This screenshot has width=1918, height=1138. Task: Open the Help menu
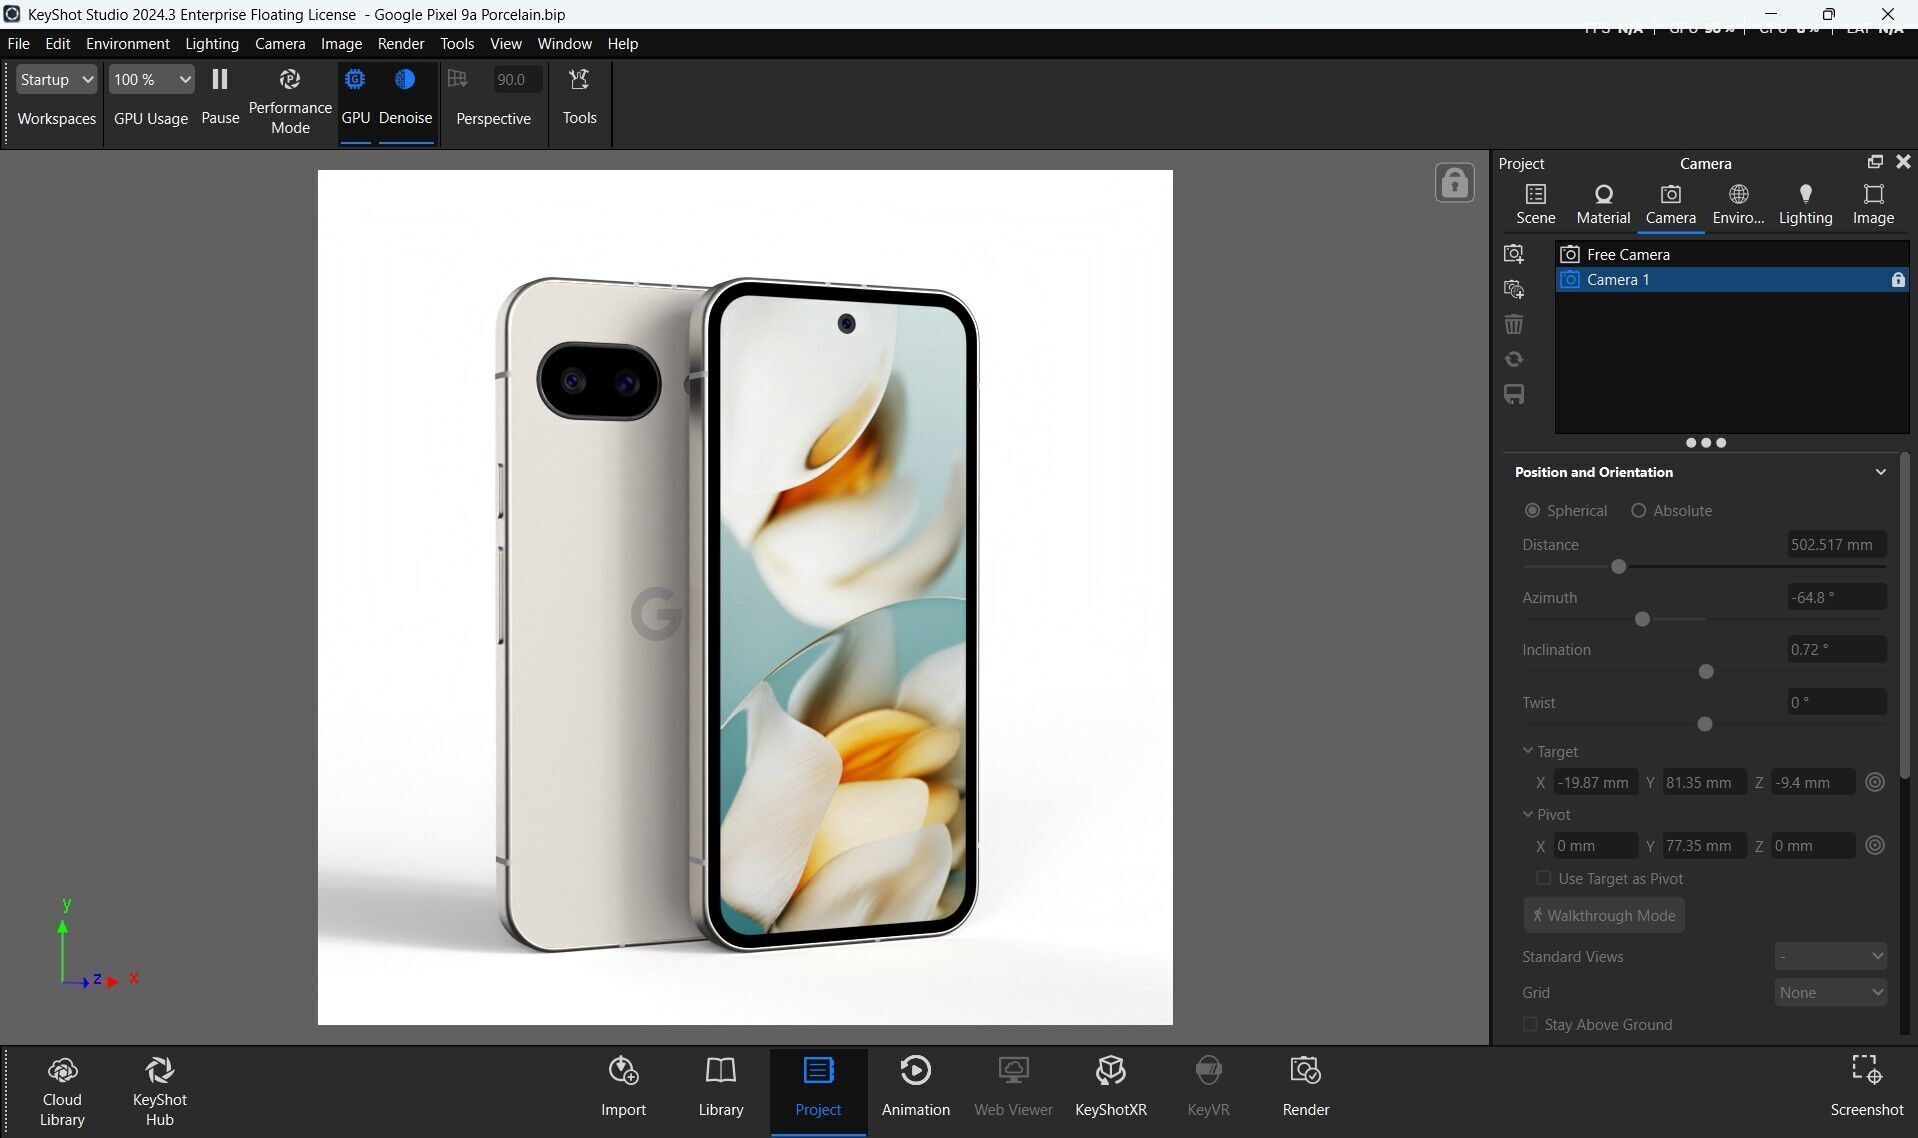tap(622, 44)
